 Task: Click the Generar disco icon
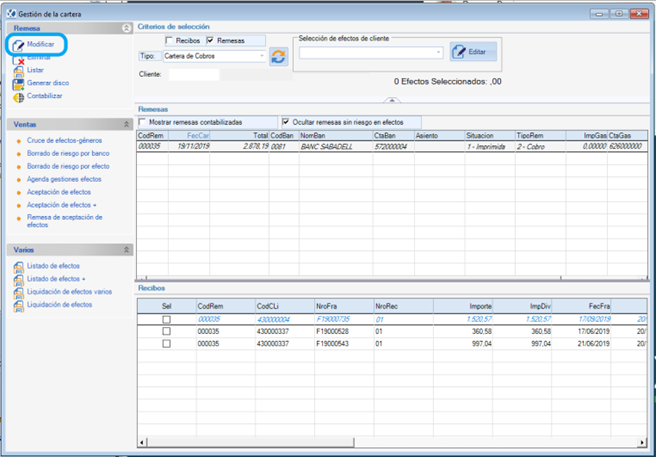18,85
